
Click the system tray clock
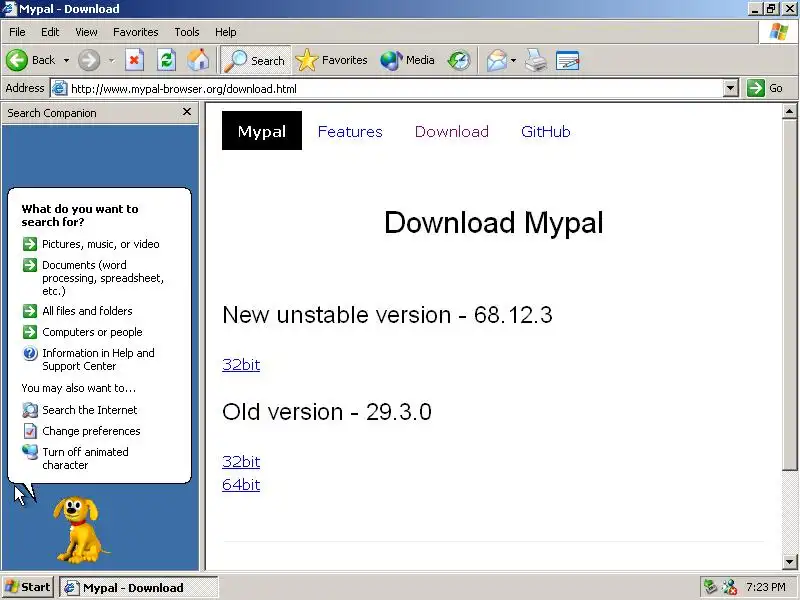point(765,587)
